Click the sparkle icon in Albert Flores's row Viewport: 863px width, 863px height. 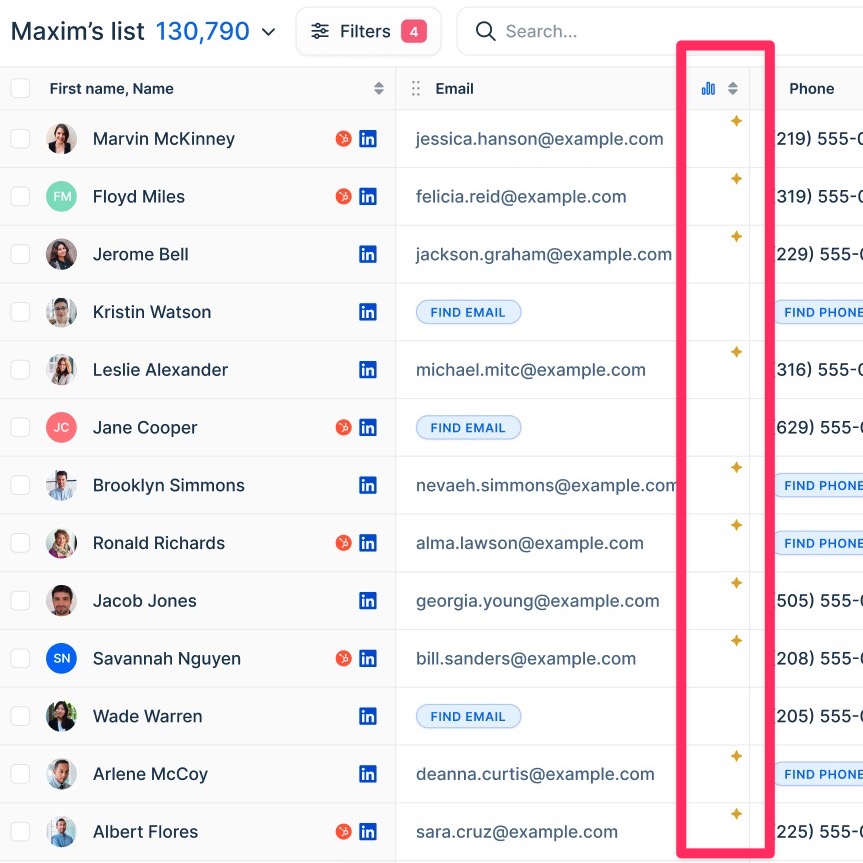[736, 814]
